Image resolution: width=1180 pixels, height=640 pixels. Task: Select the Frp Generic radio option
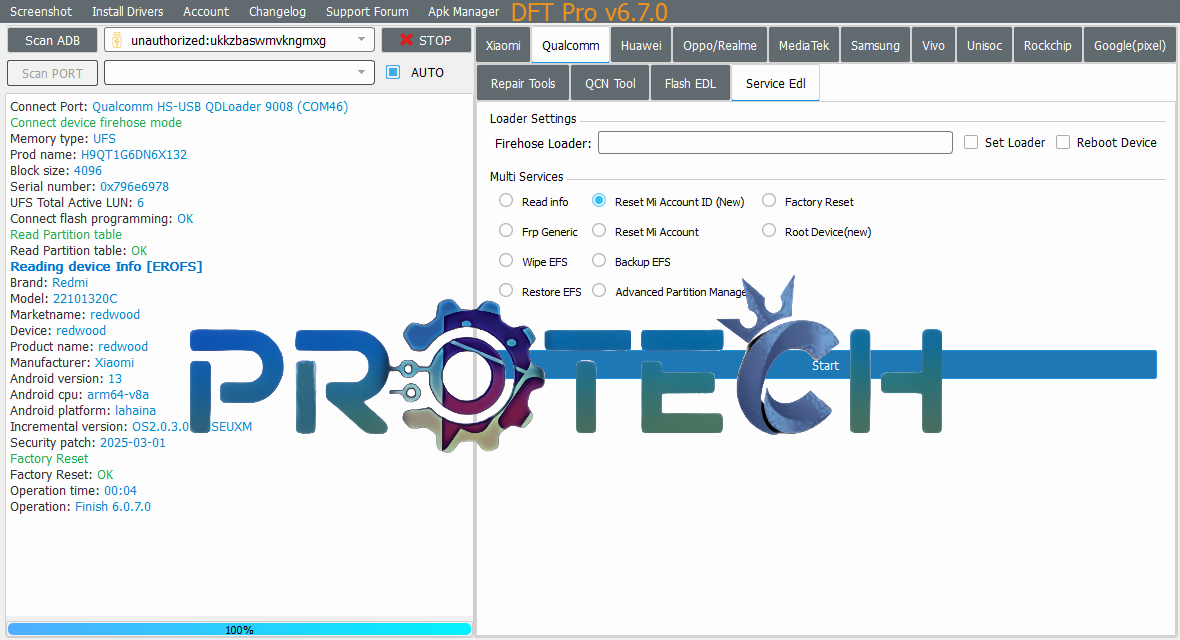[x=506, y=231]
